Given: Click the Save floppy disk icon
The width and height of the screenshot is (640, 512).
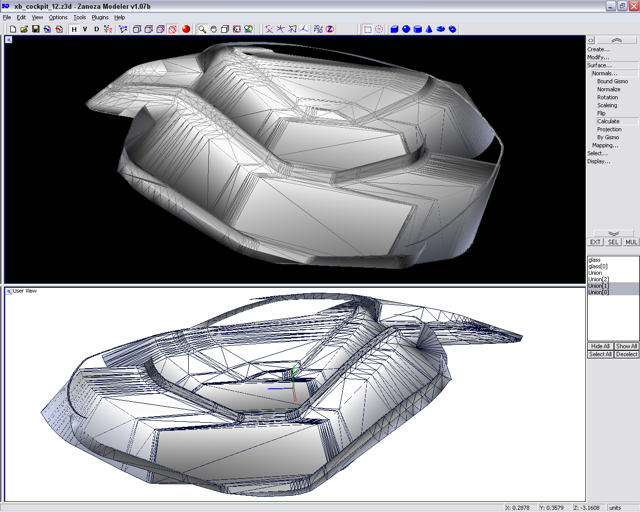Looking at the screenshot, I should point(36,29).
